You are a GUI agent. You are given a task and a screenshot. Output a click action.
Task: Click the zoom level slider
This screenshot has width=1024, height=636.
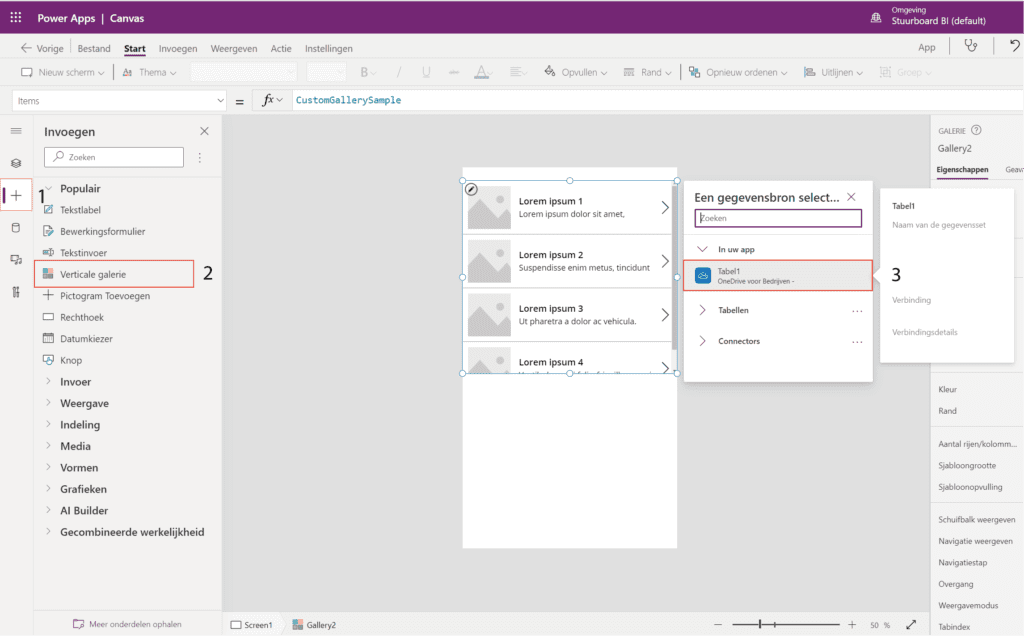pyautogui.click(x=786, y=625)
